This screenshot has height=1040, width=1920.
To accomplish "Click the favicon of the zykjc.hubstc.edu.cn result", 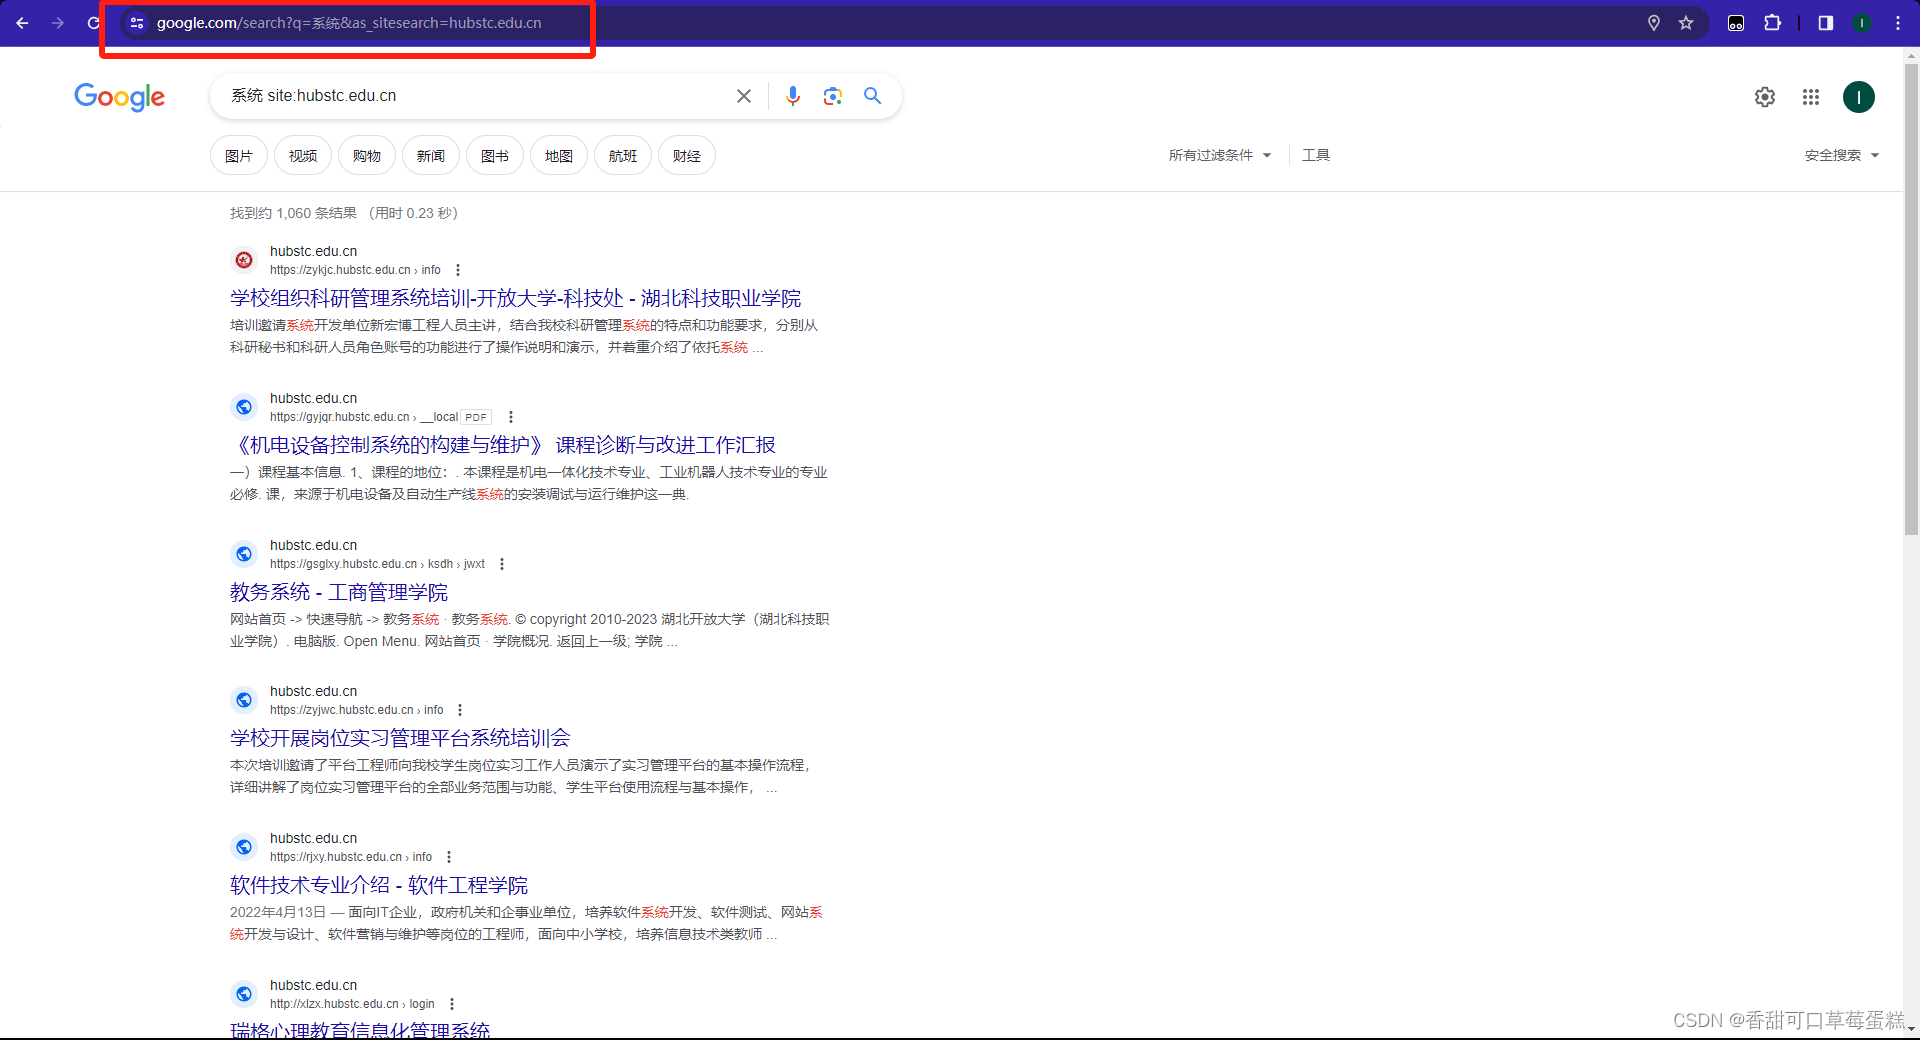I will coord(244,260).
